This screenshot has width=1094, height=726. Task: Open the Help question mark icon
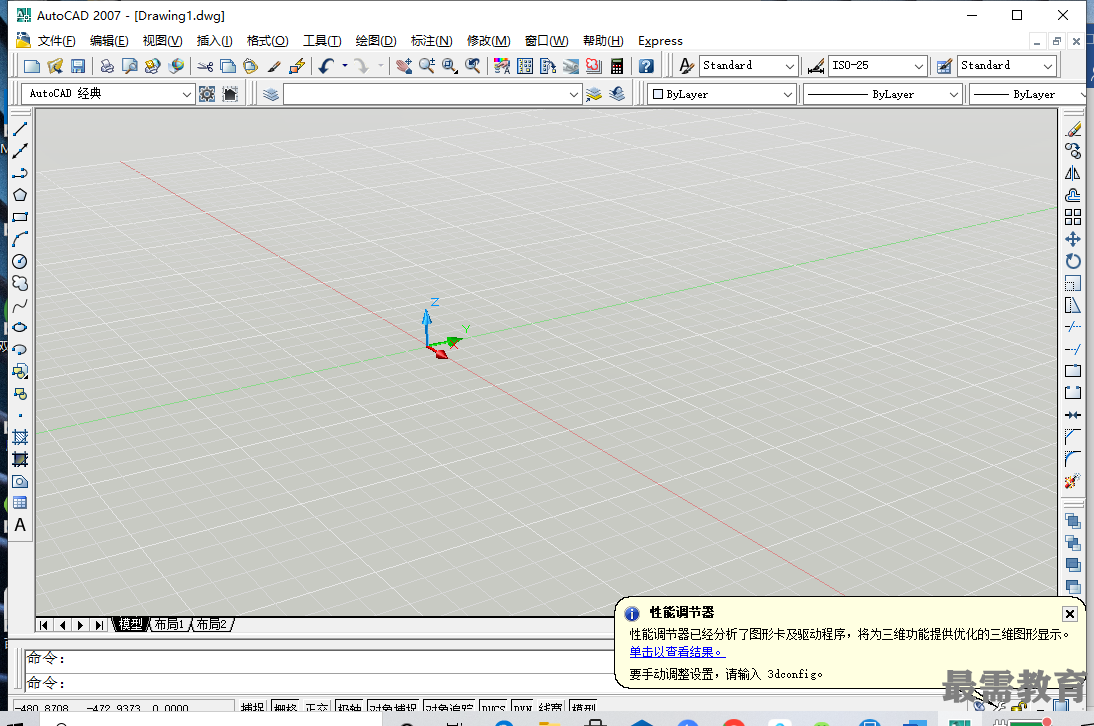coord(646,66)
